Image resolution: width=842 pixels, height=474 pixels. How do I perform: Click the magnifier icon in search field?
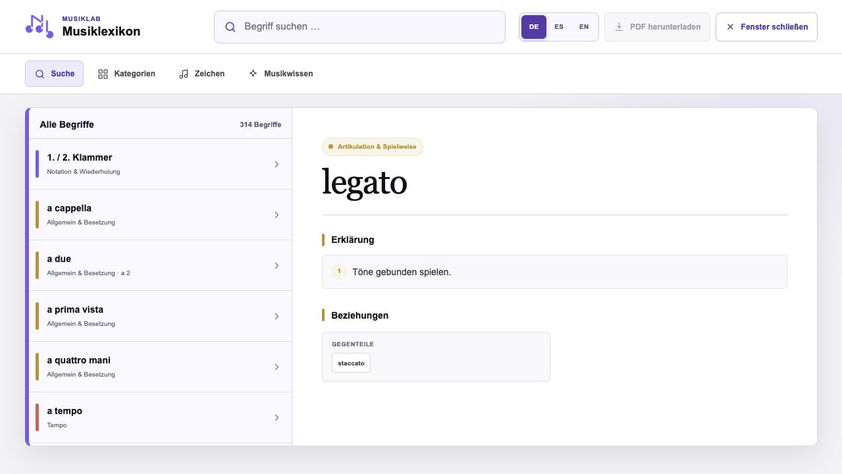230,27
